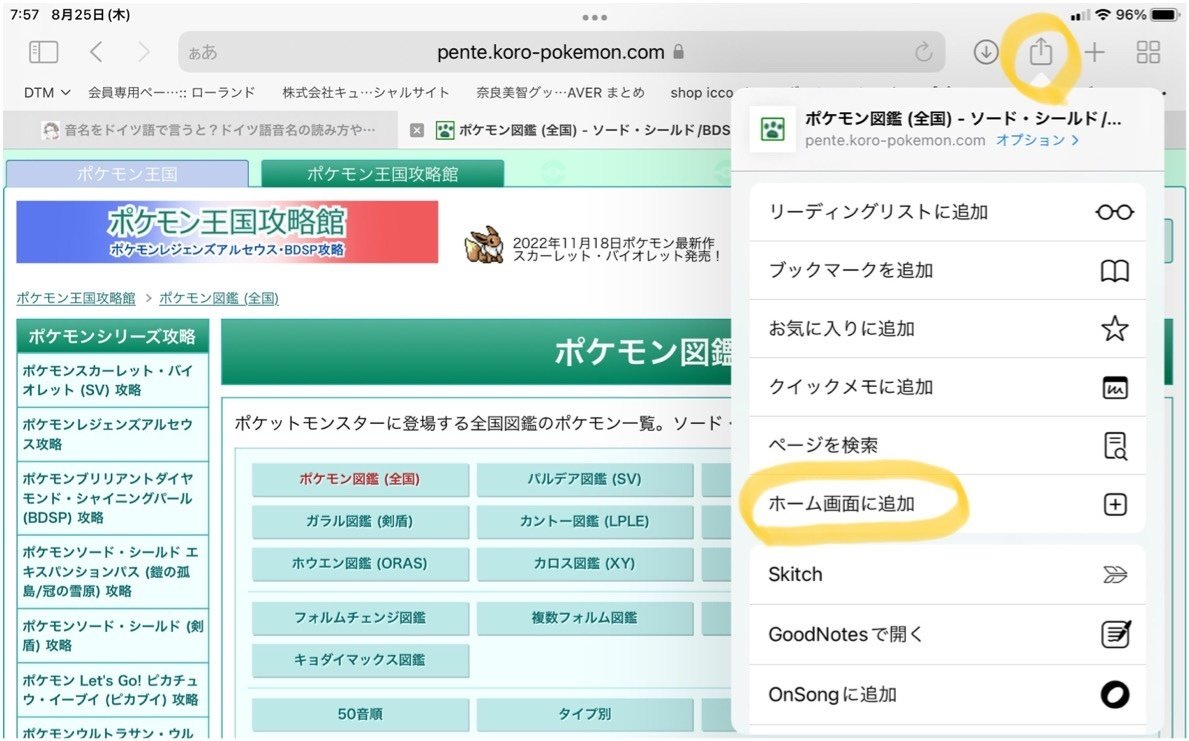The width and height of the screenshot is (1189, 741).
Task: Click the キョダイマックス図鑑 button
Action: point(360,661)
